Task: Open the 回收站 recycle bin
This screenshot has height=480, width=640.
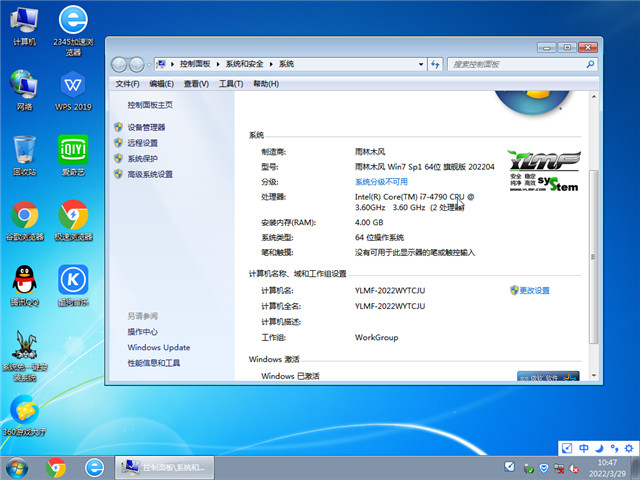Action: tap(24, 156)
